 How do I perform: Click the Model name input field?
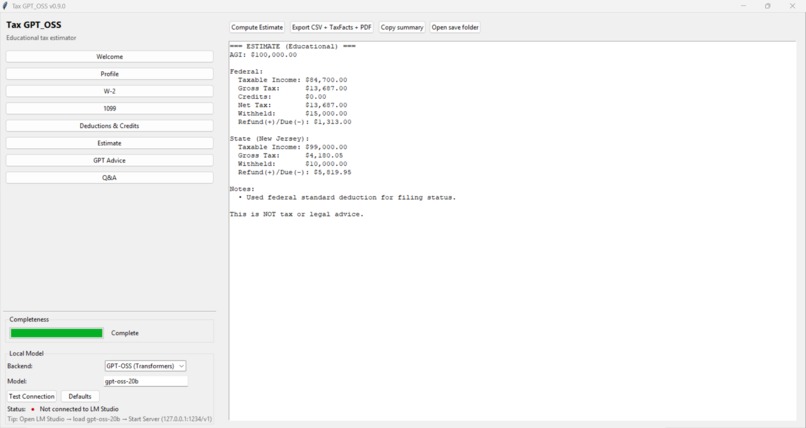click(145, 381)
